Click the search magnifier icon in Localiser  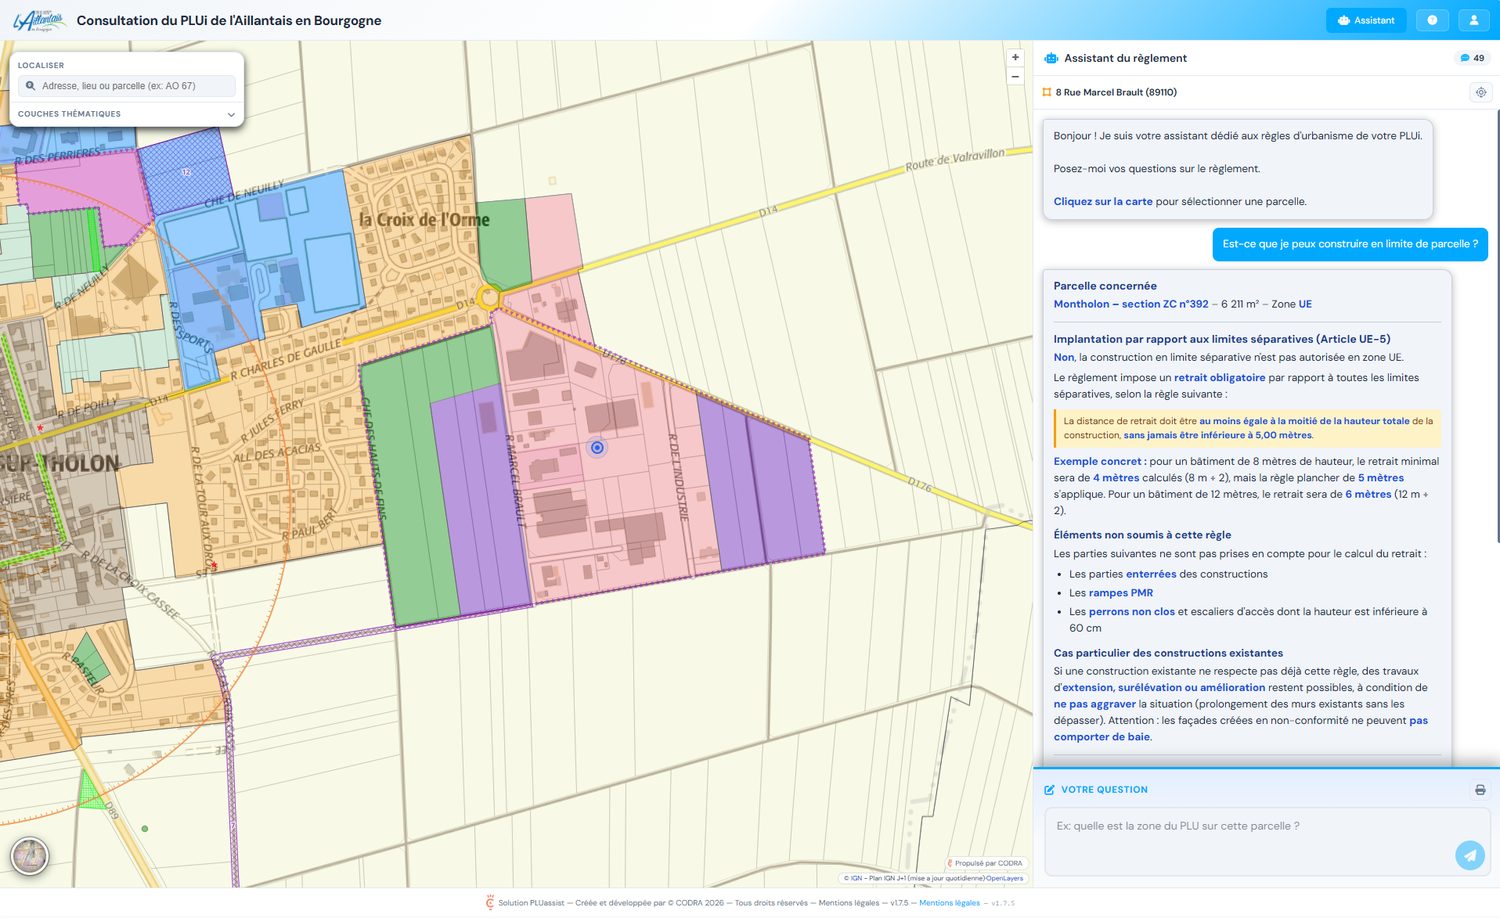click(30, 86)
